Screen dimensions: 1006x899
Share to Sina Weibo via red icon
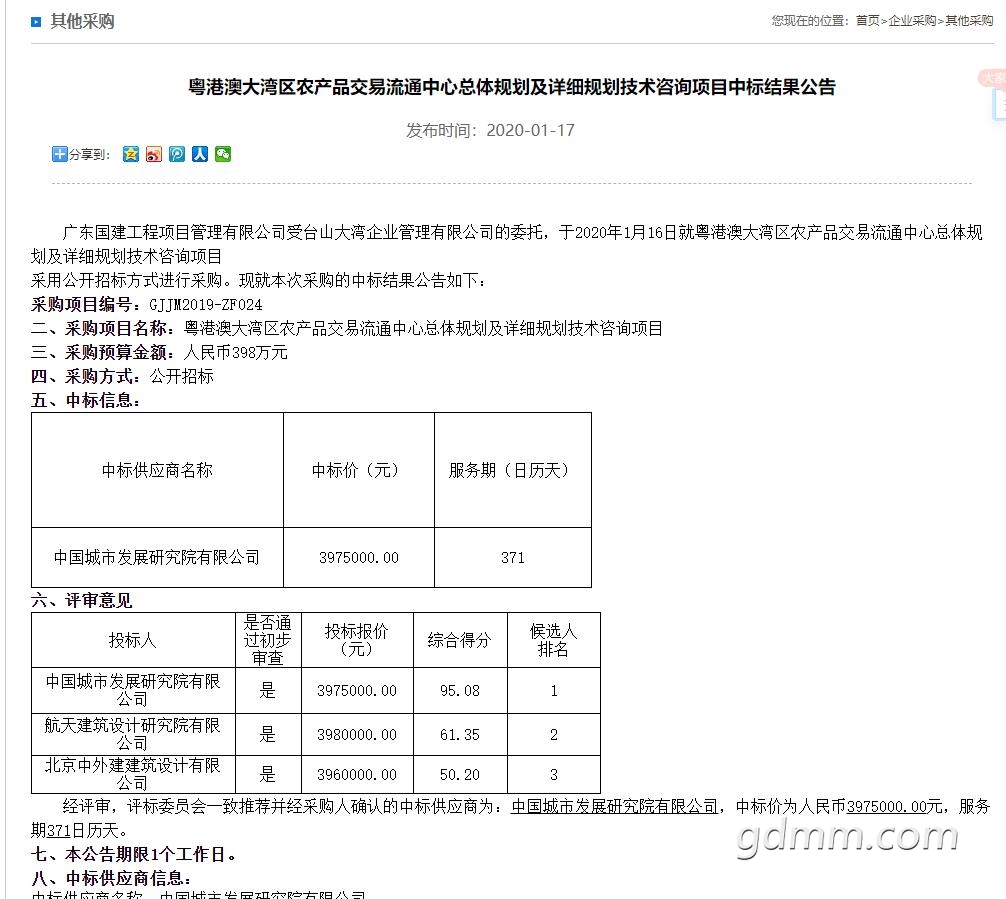pyautogui.click(x=154, y=154)
